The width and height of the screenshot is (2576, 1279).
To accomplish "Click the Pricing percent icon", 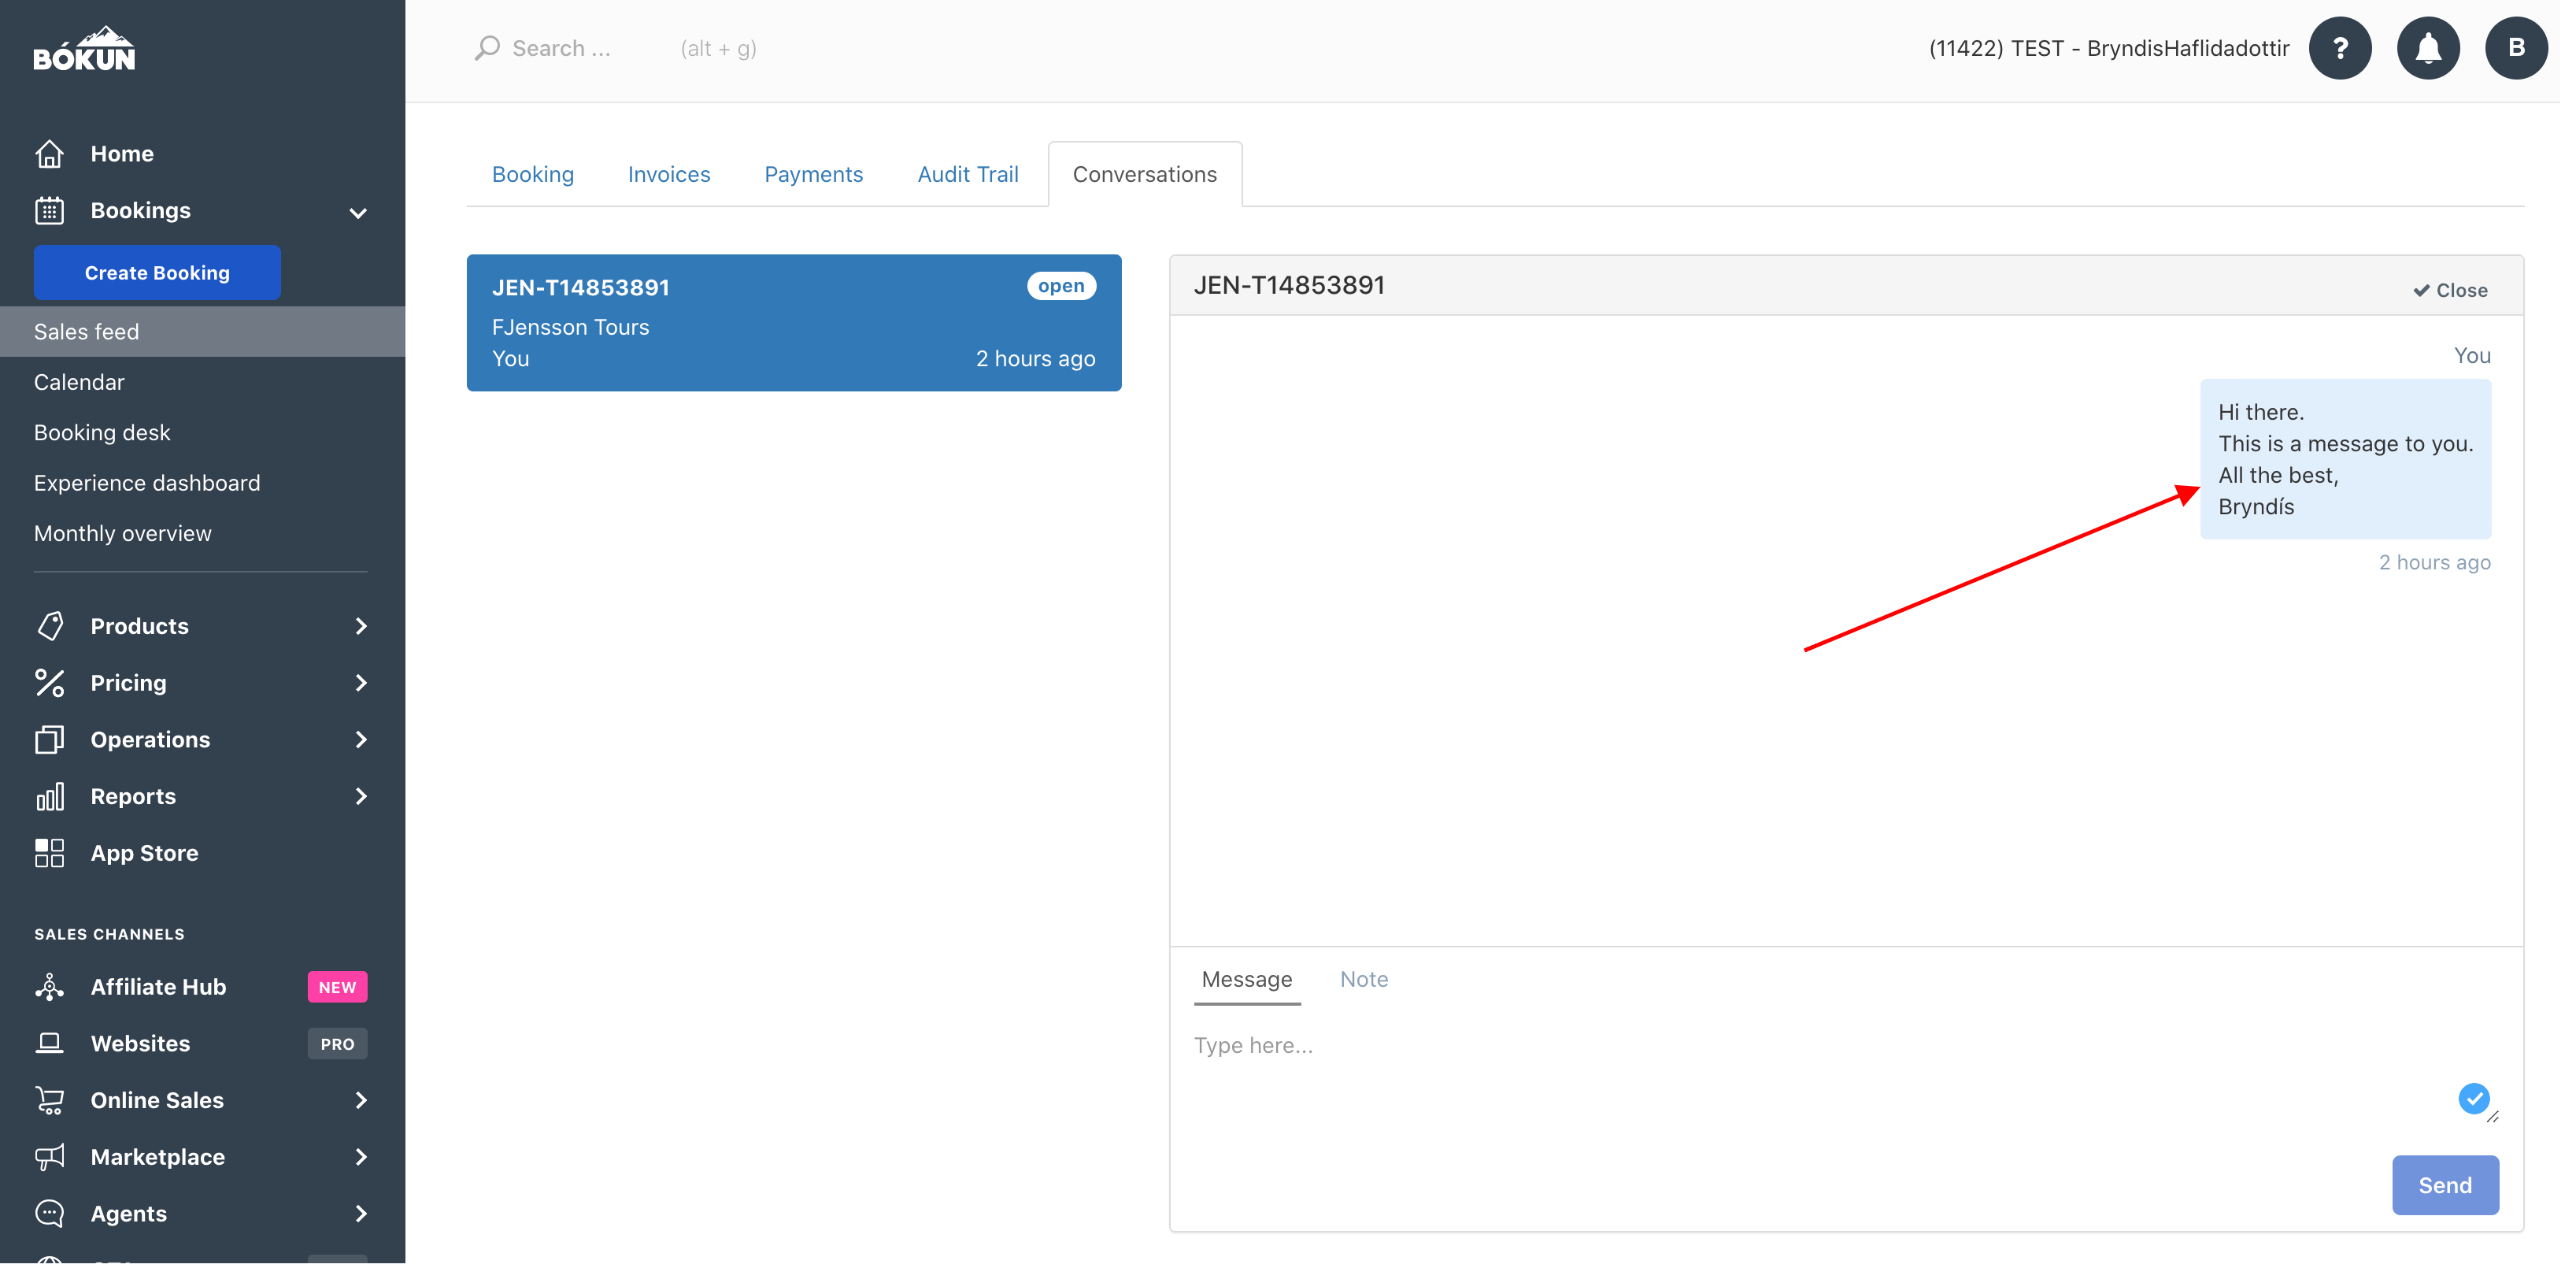I will [x=49, y=687].
